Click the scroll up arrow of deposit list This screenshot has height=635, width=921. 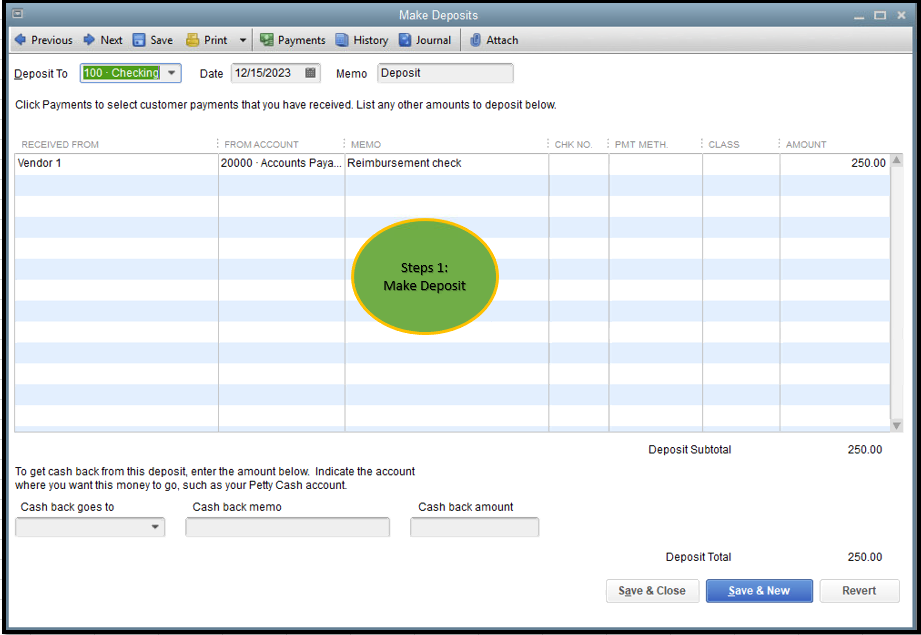point(896,160)
